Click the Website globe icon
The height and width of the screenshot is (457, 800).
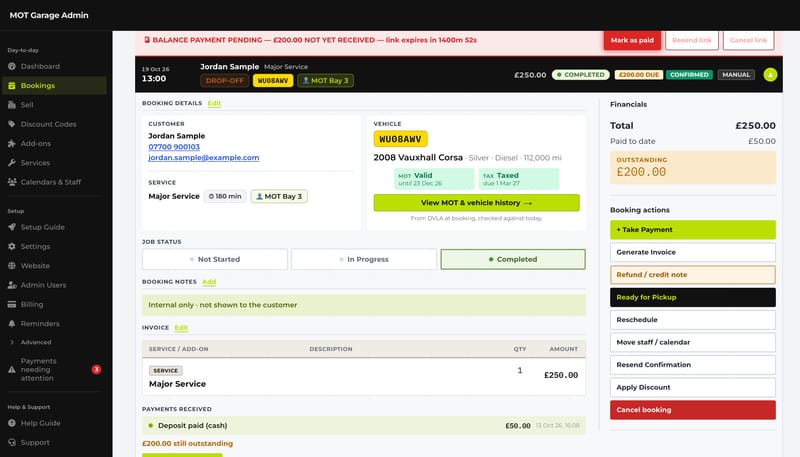(x=12, y=266)
